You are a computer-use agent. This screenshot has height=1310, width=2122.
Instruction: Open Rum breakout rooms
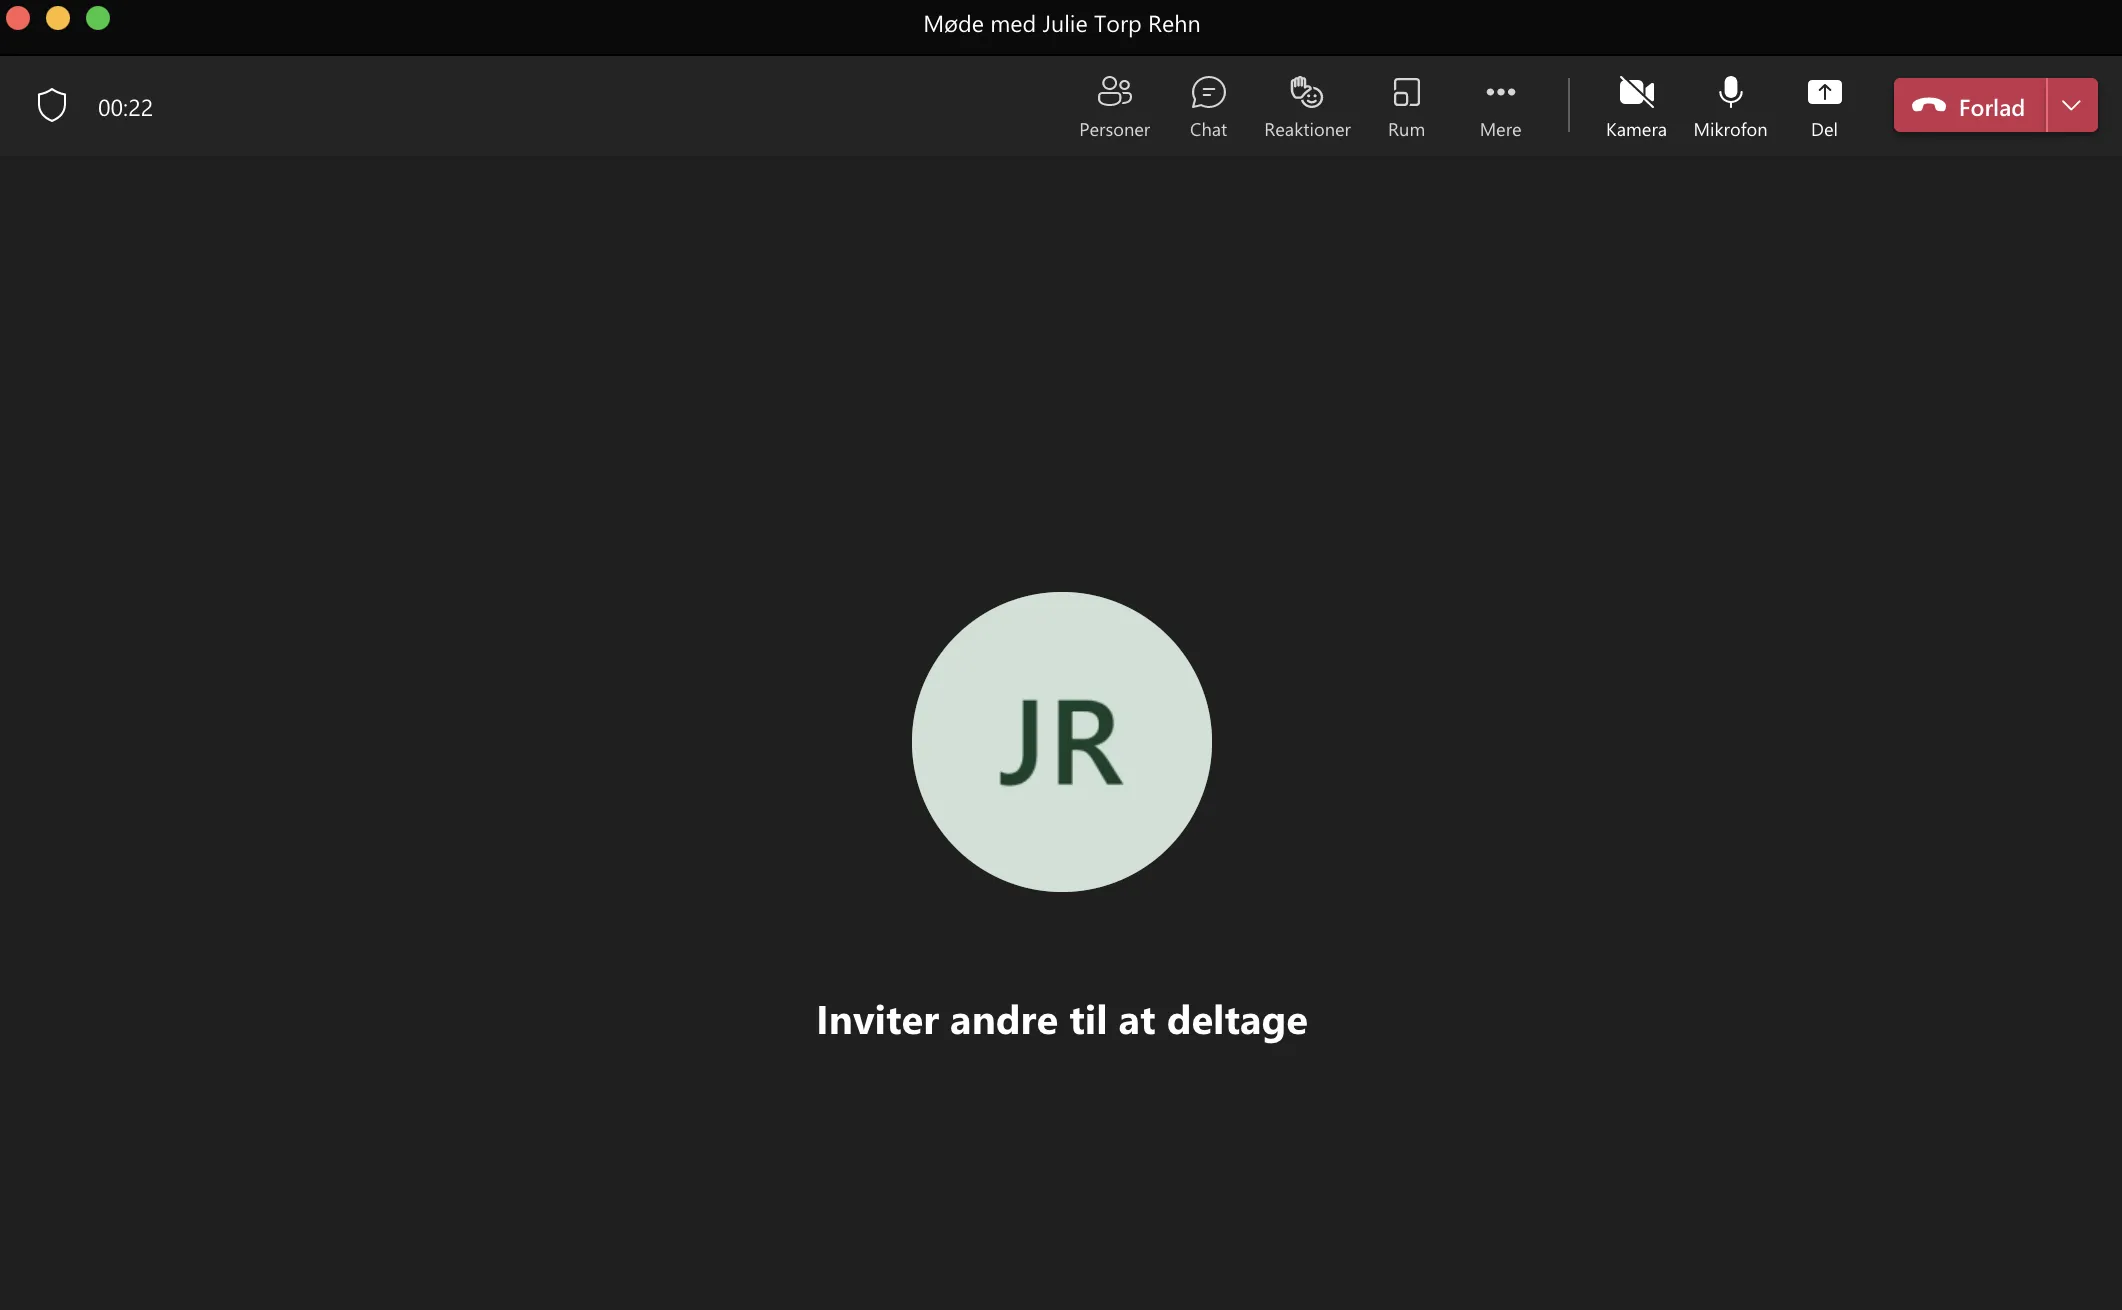click(x=1406, y=106)
